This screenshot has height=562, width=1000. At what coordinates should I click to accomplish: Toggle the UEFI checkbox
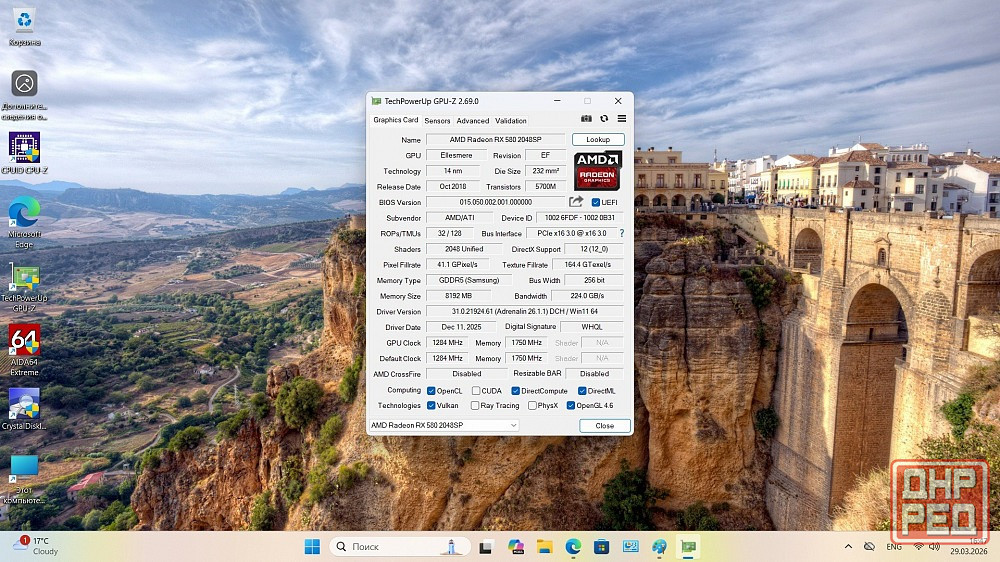pyautogui.click(x=596, y=202)
